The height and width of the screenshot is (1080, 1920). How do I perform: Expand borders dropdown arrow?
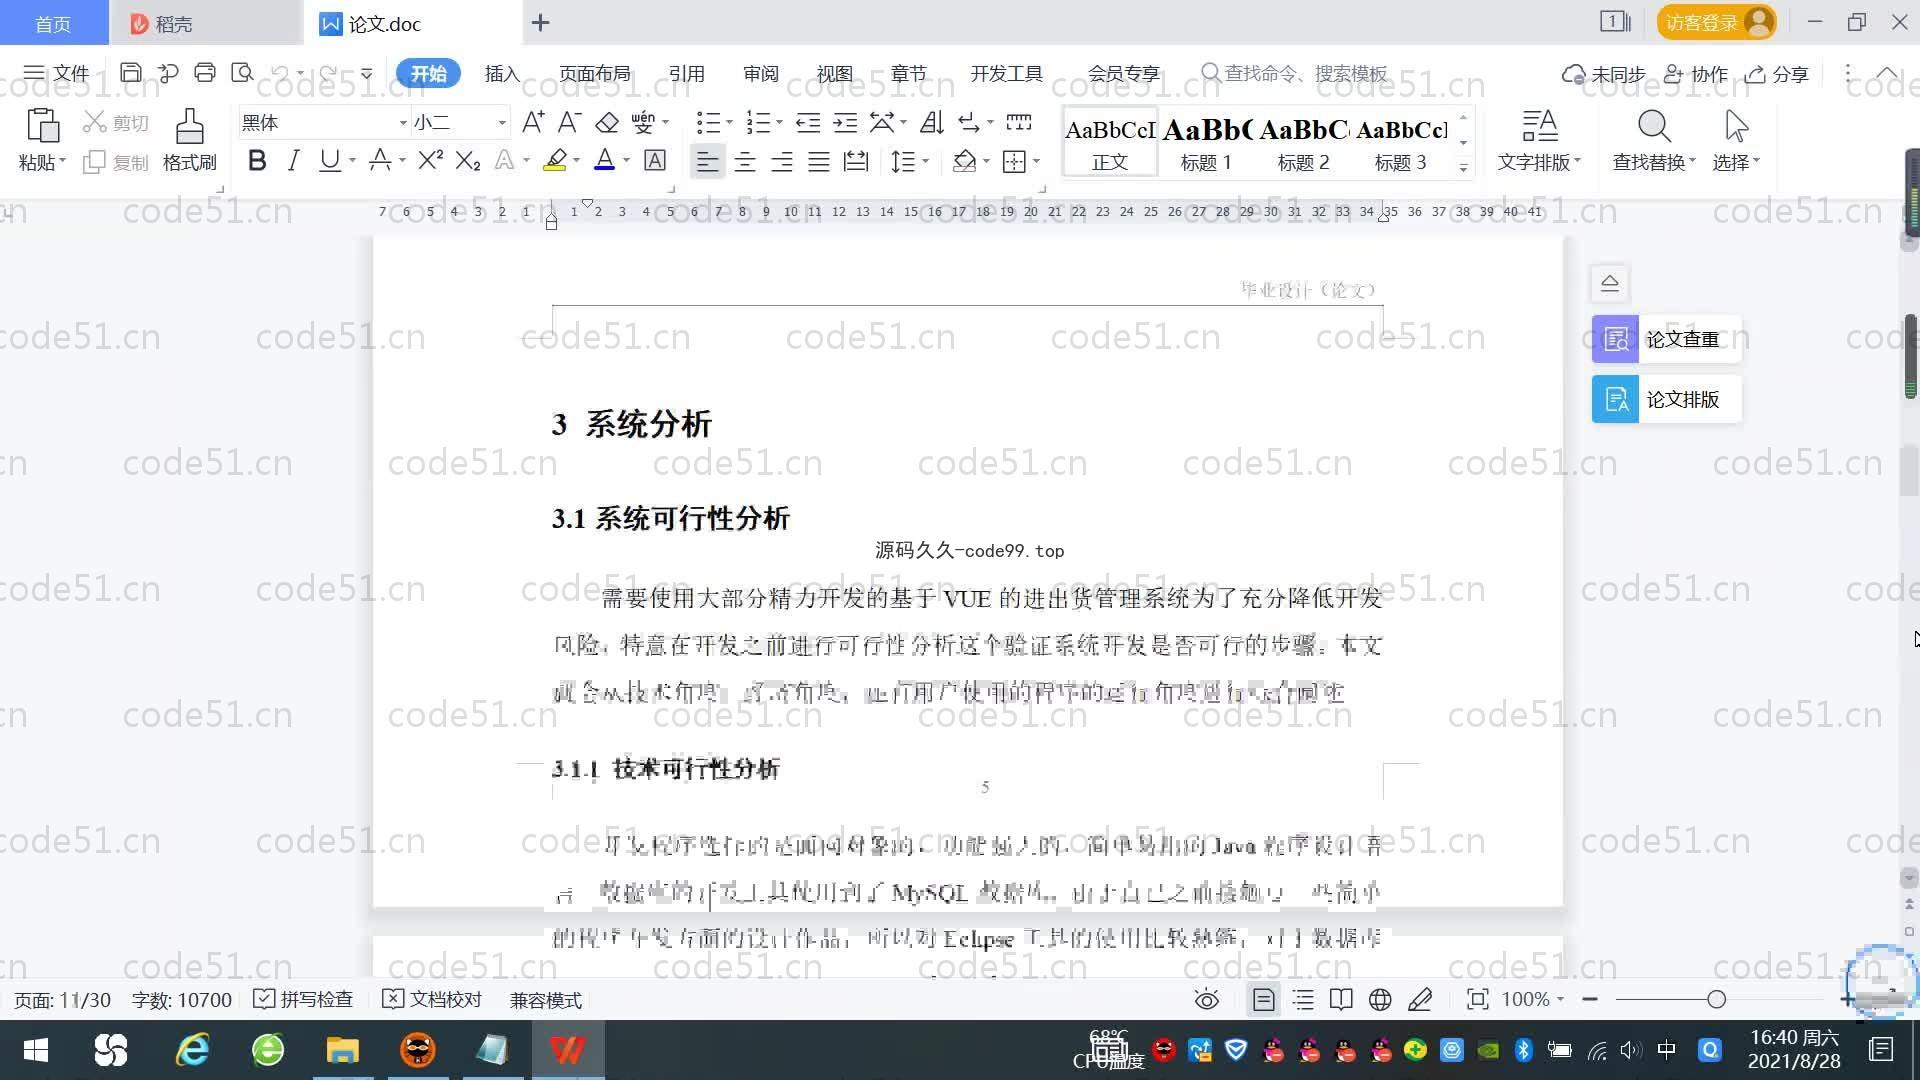(x=1036, y=161)
